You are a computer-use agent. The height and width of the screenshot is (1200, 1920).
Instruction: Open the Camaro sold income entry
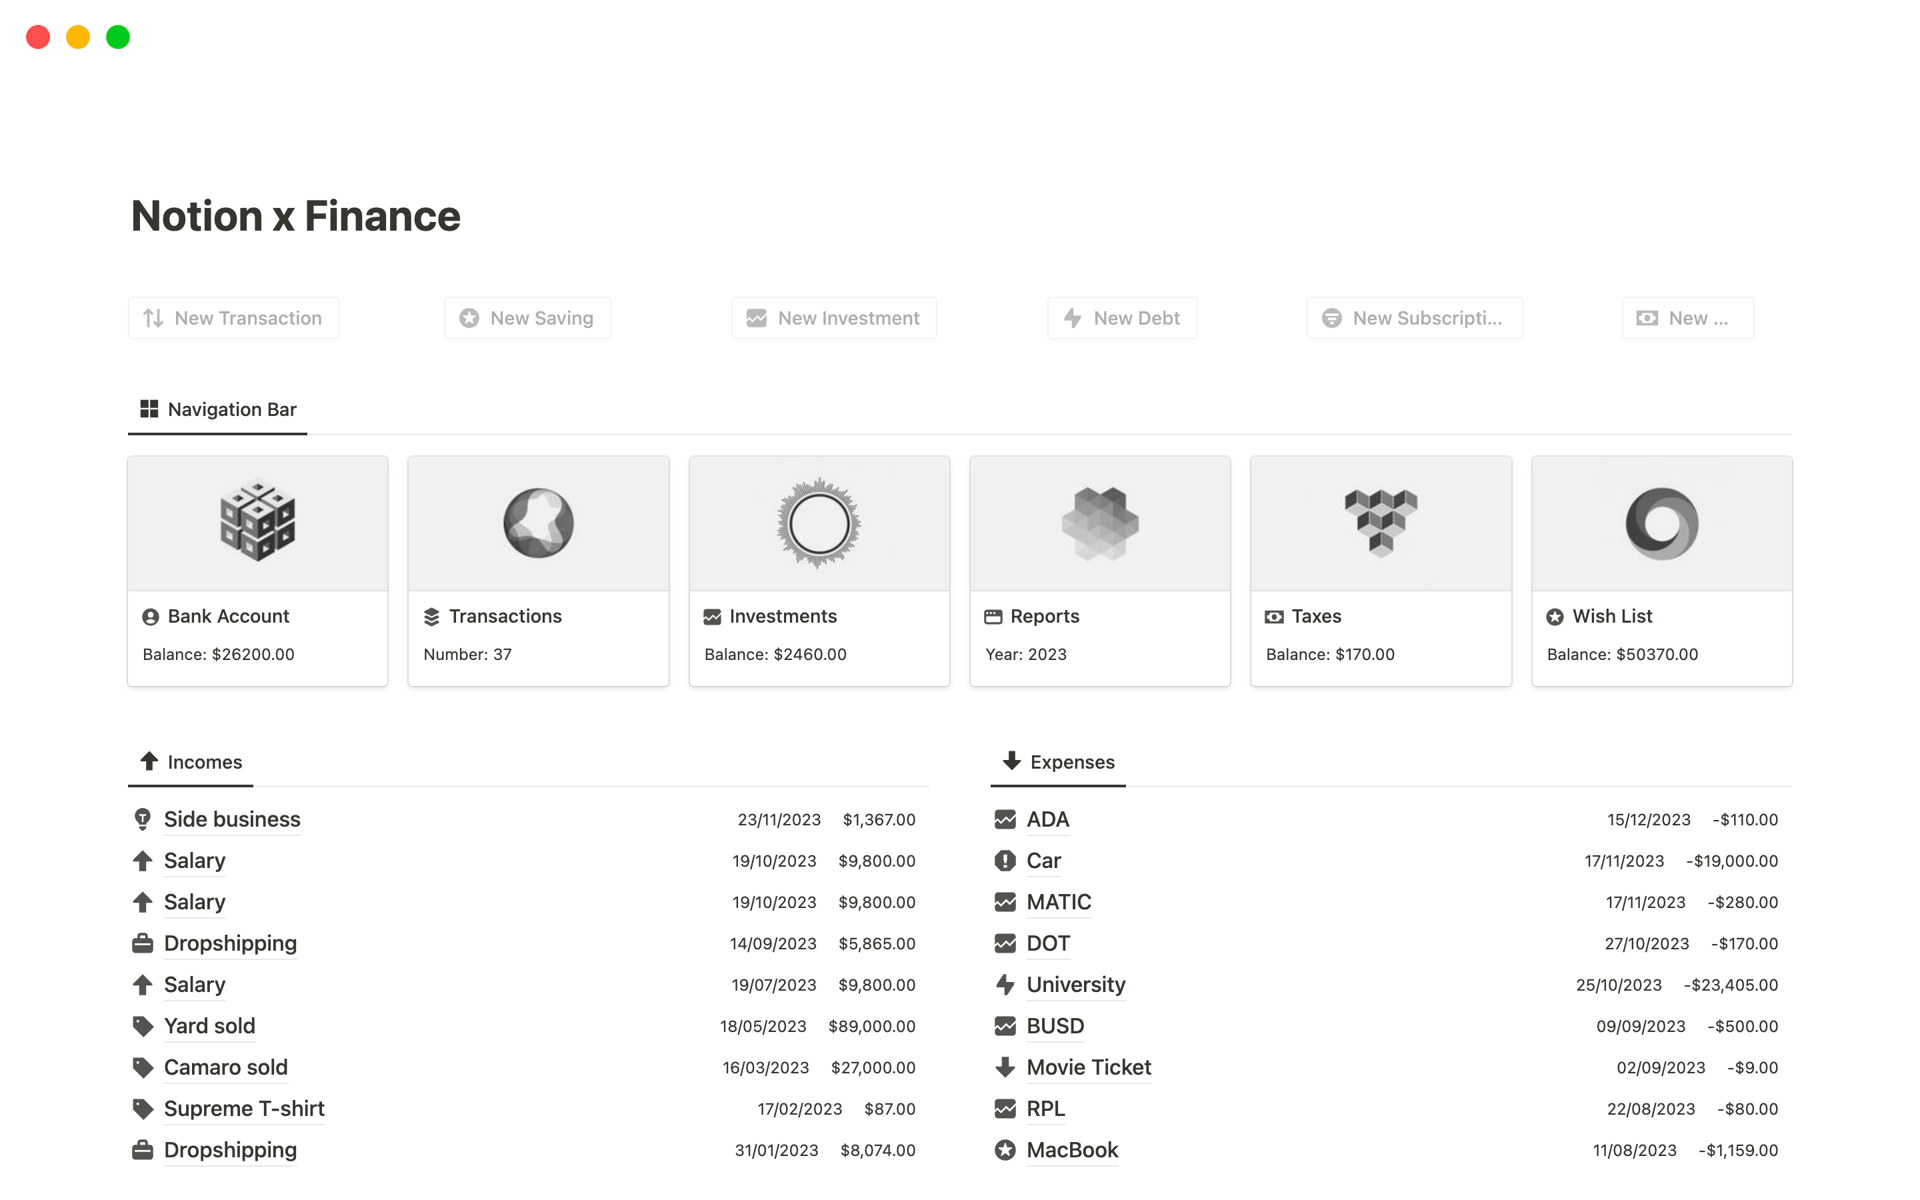point(226,1067)
